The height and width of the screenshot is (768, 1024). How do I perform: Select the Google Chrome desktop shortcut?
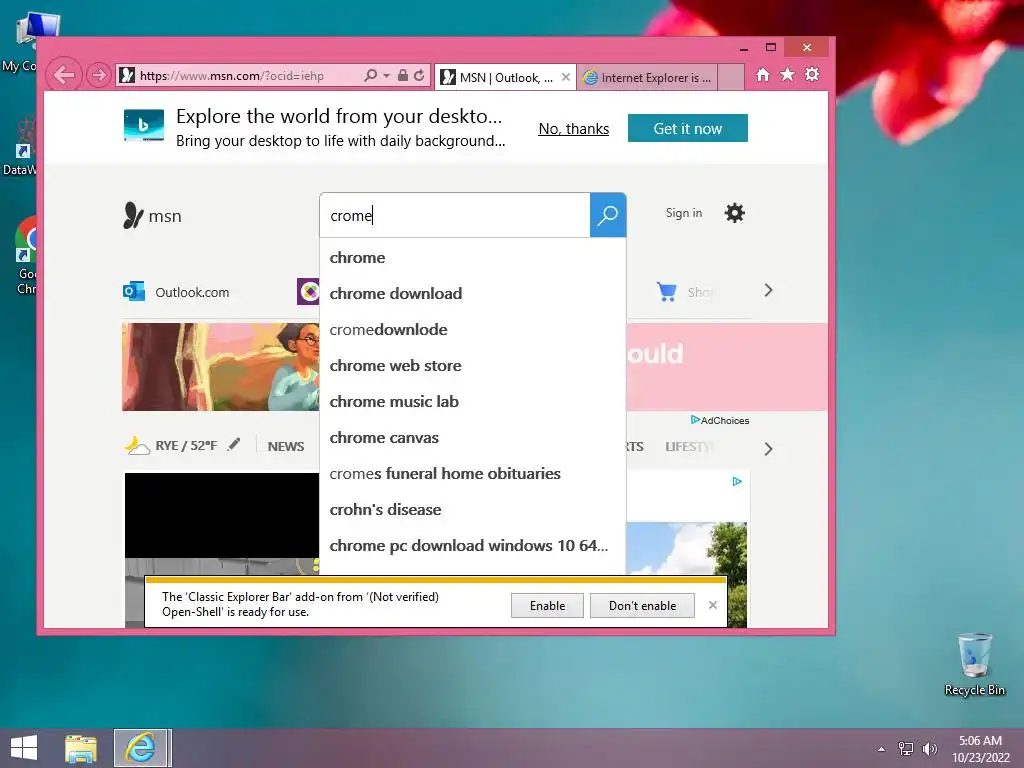click(25, 257)
